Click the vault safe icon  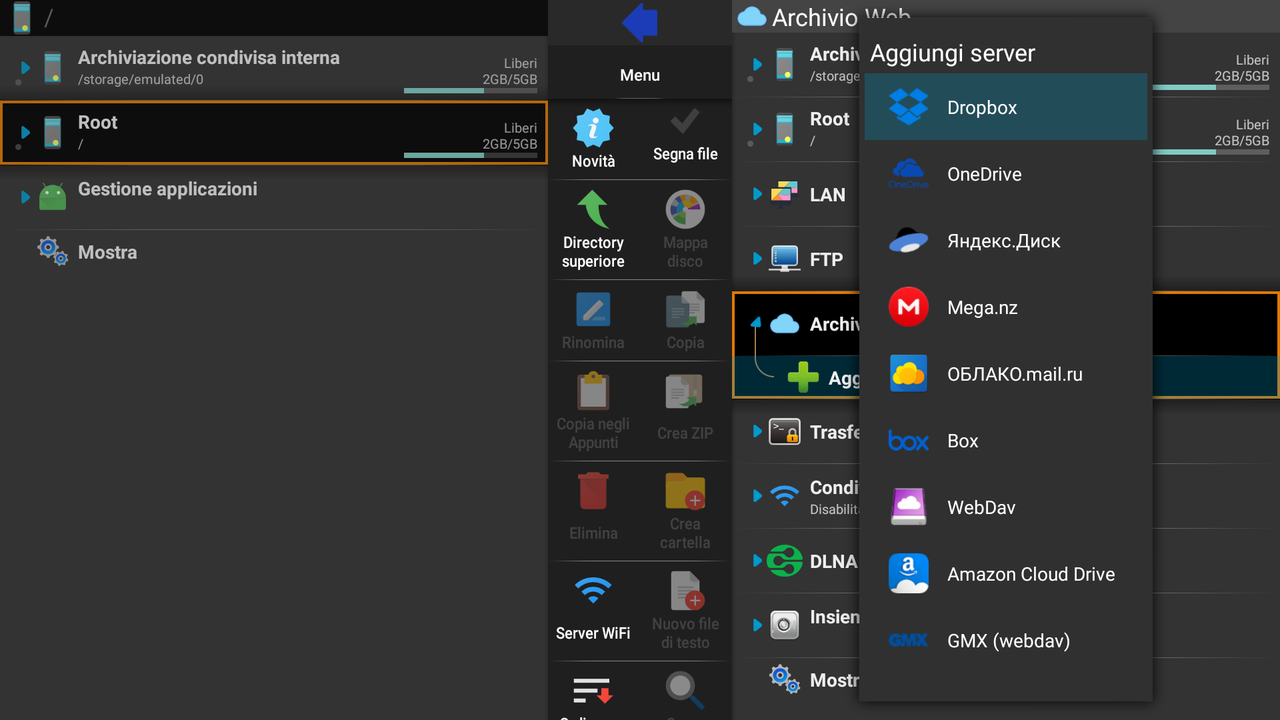point(784,625)
